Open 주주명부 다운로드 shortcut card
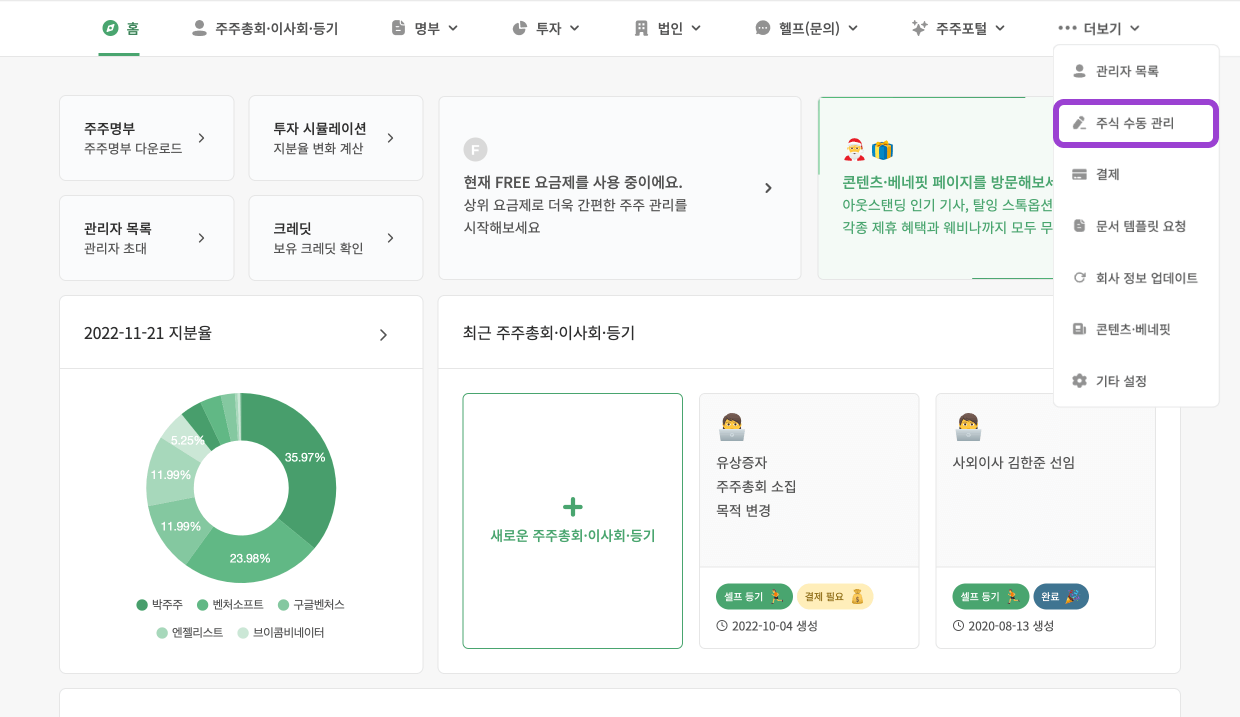This screenshot has width=1240, height=717. pyautogui.click(x=146, y=138)
